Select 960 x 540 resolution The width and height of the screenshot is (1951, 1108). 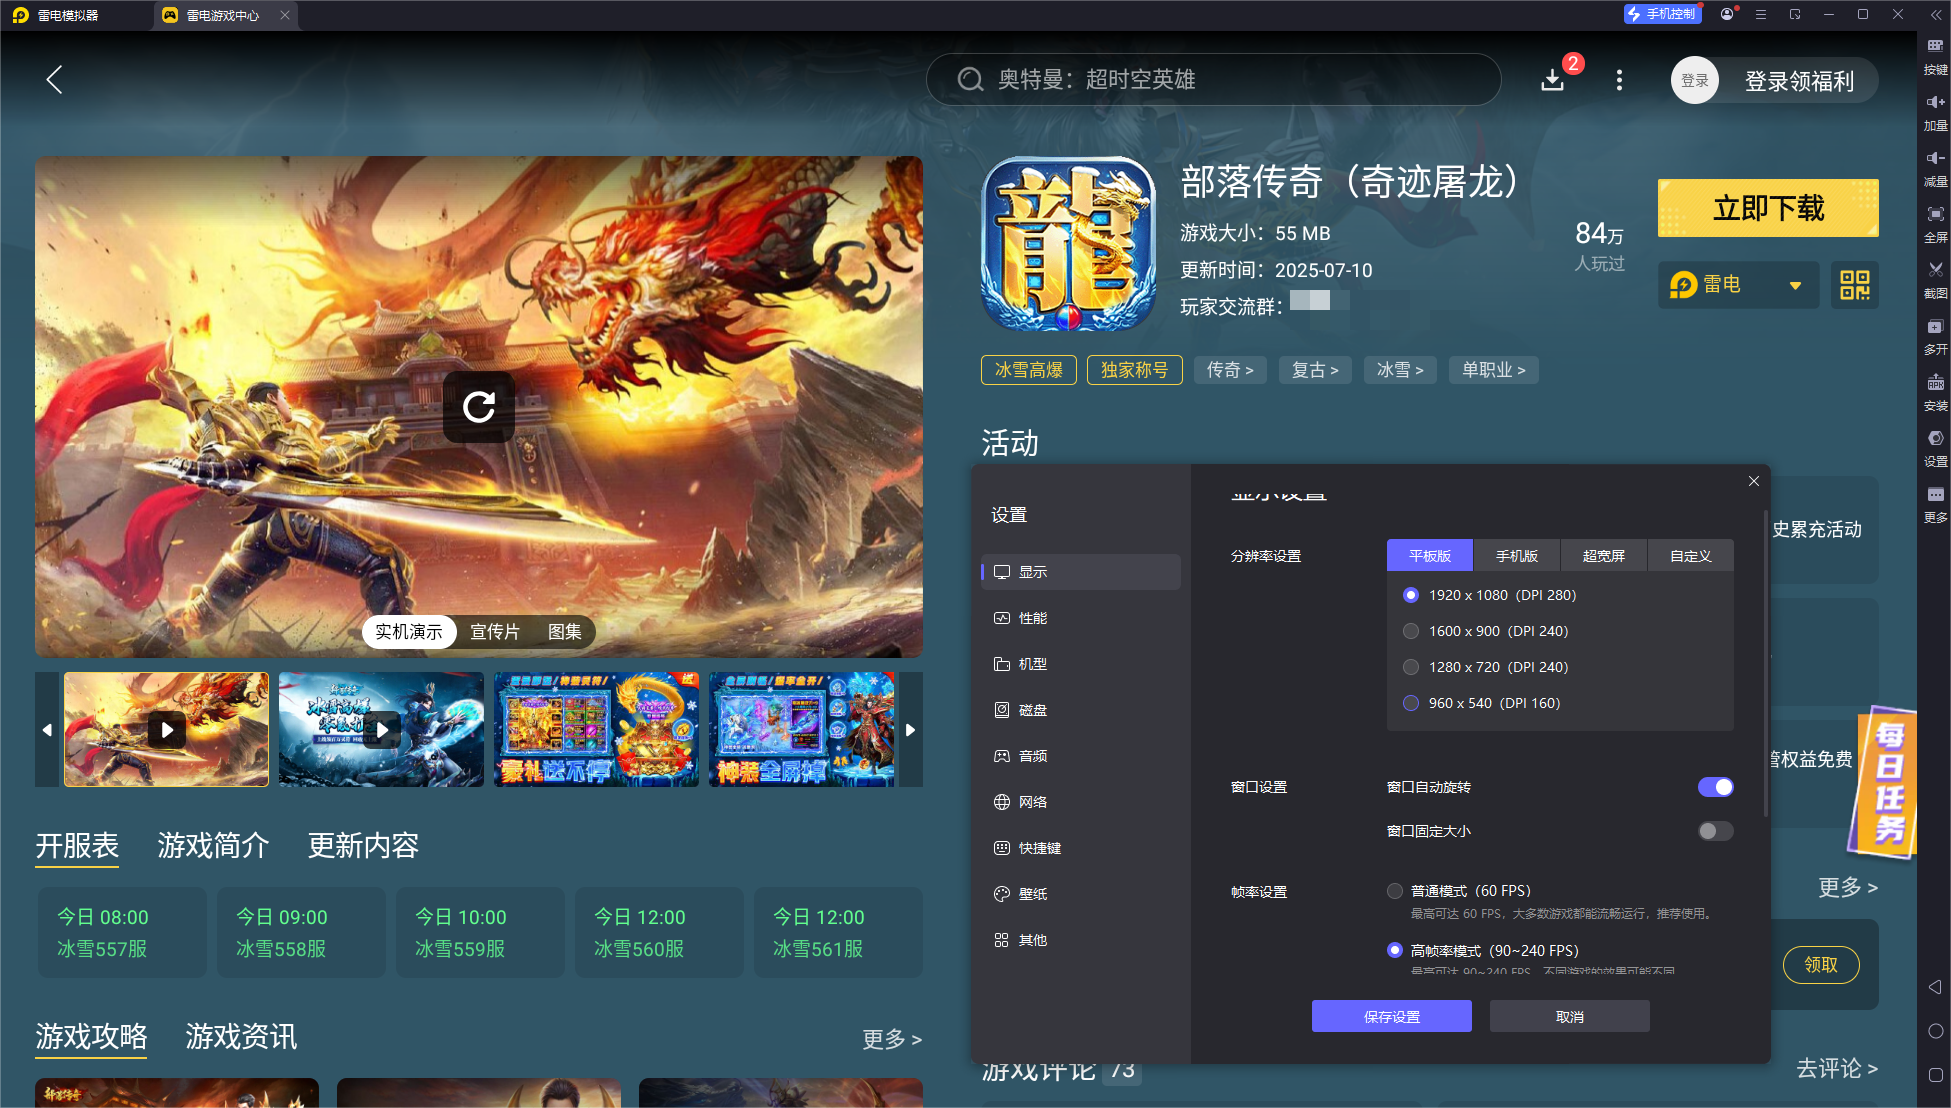coord(1482,703)
